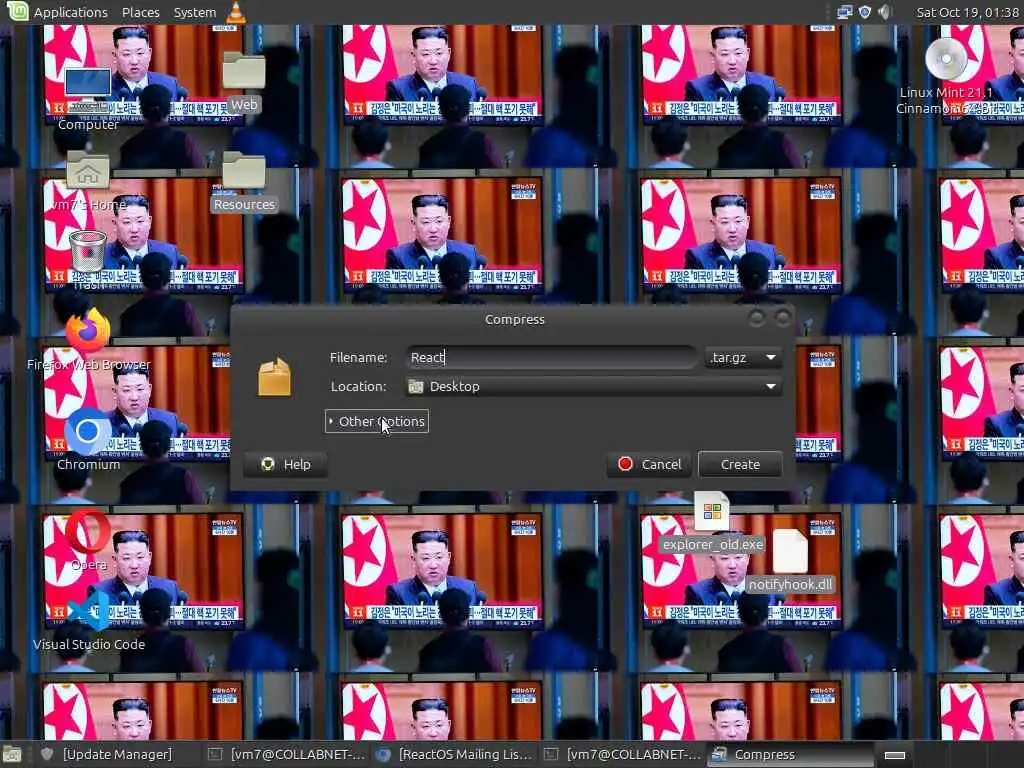Switch to first vm7@COLLABNET terminal taskbar entry
This screenshot has width=1024, height=768.
point(286,754)
